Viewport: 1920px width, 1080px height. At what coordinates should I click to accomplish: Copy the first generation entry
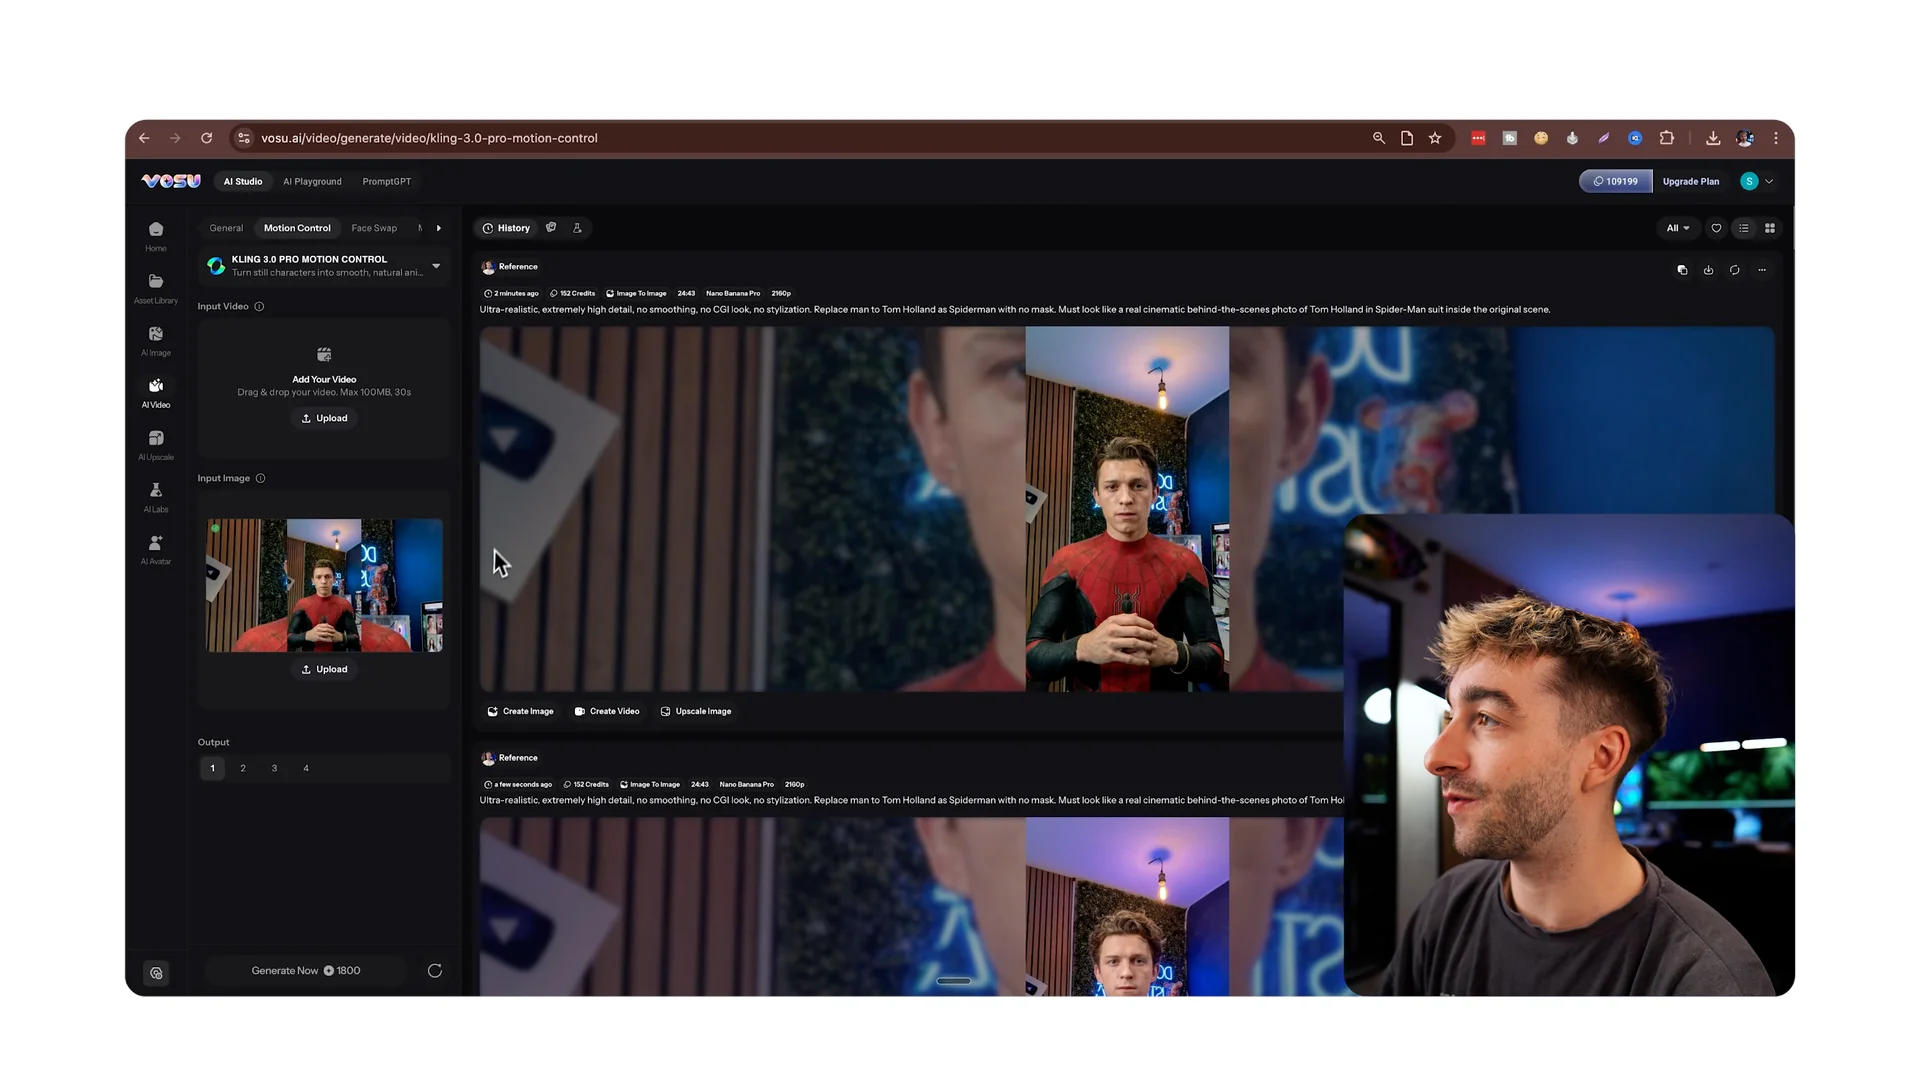click(x=1682, y=270)
